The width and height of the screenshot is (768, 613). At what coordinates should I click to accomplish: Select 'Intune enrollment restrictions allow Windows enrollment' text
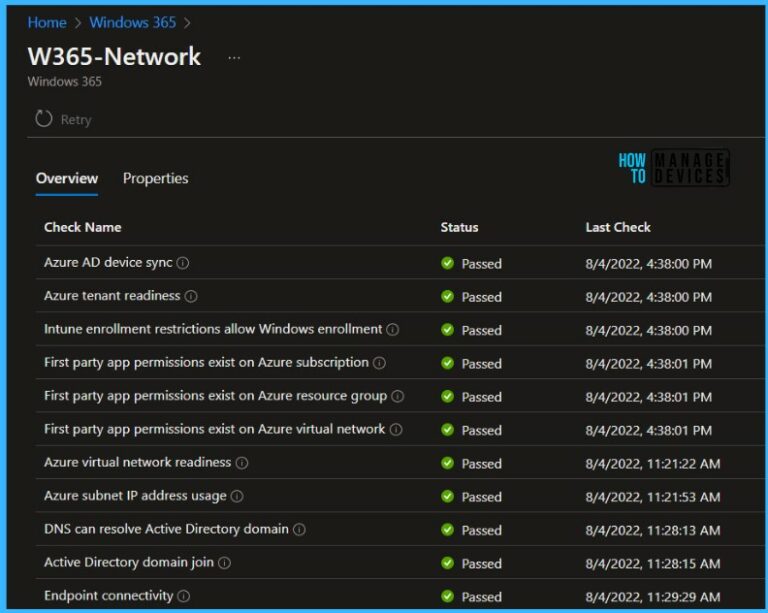tap(213, 329)
